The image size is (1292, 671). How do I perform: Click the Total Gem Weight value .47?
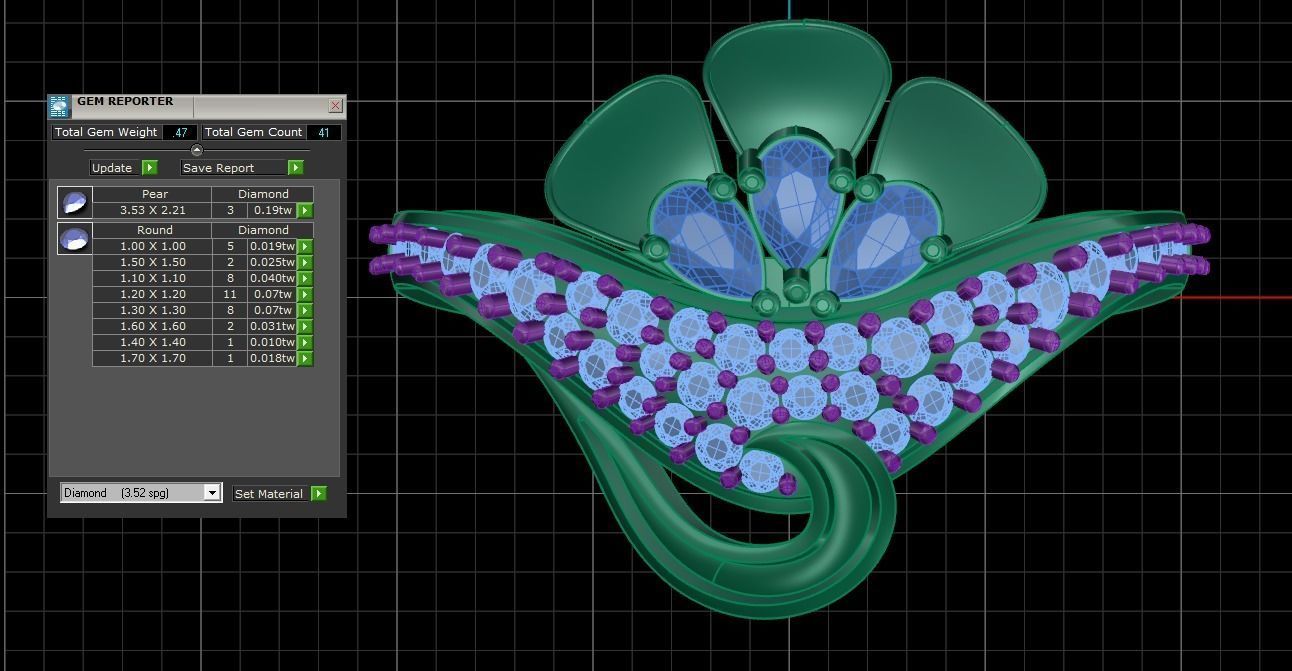click(180, 132)
